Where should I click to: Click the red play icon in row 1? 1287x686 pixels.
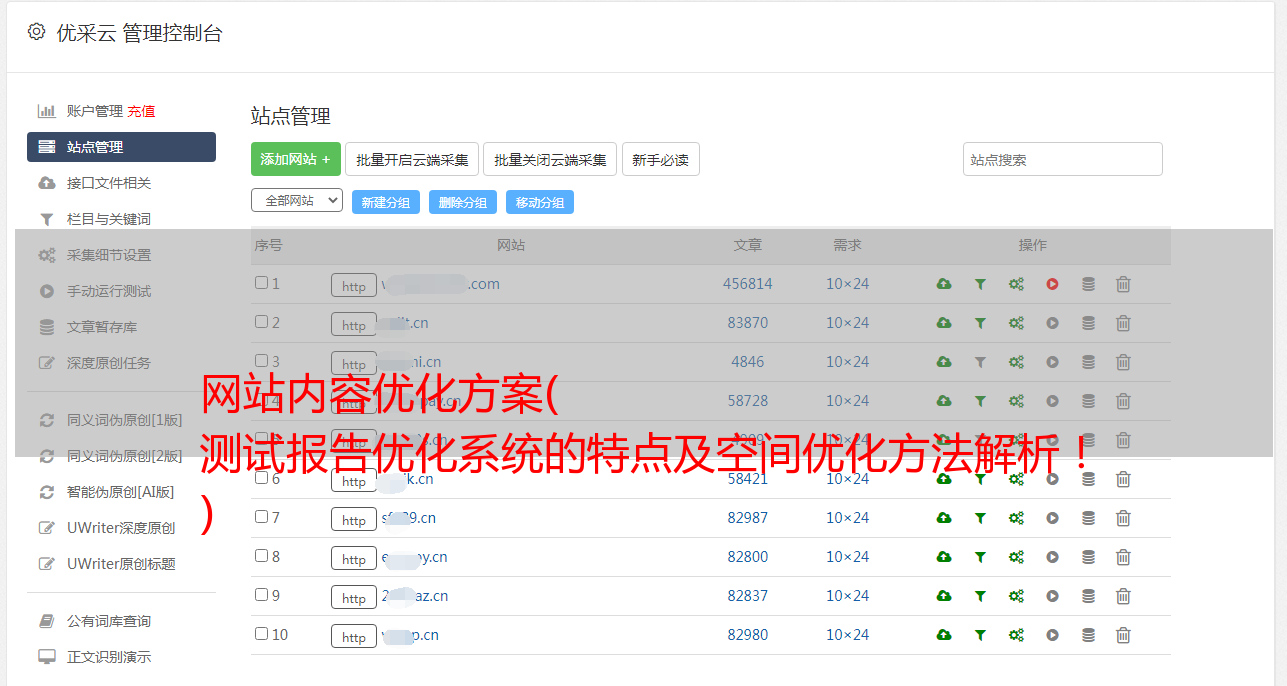(x=1052, y=284)
